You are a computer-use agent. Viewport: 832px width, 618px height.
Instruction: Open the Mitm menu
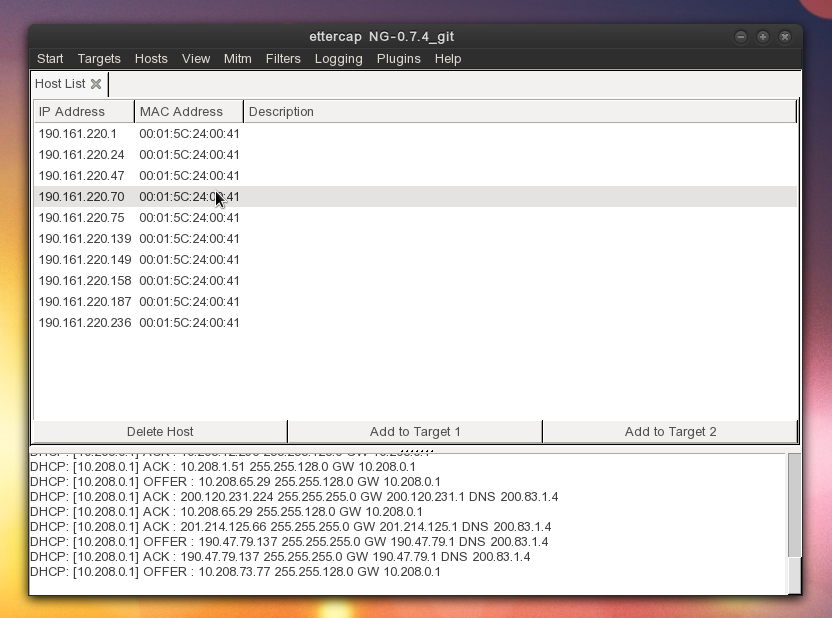pos(238,59)
